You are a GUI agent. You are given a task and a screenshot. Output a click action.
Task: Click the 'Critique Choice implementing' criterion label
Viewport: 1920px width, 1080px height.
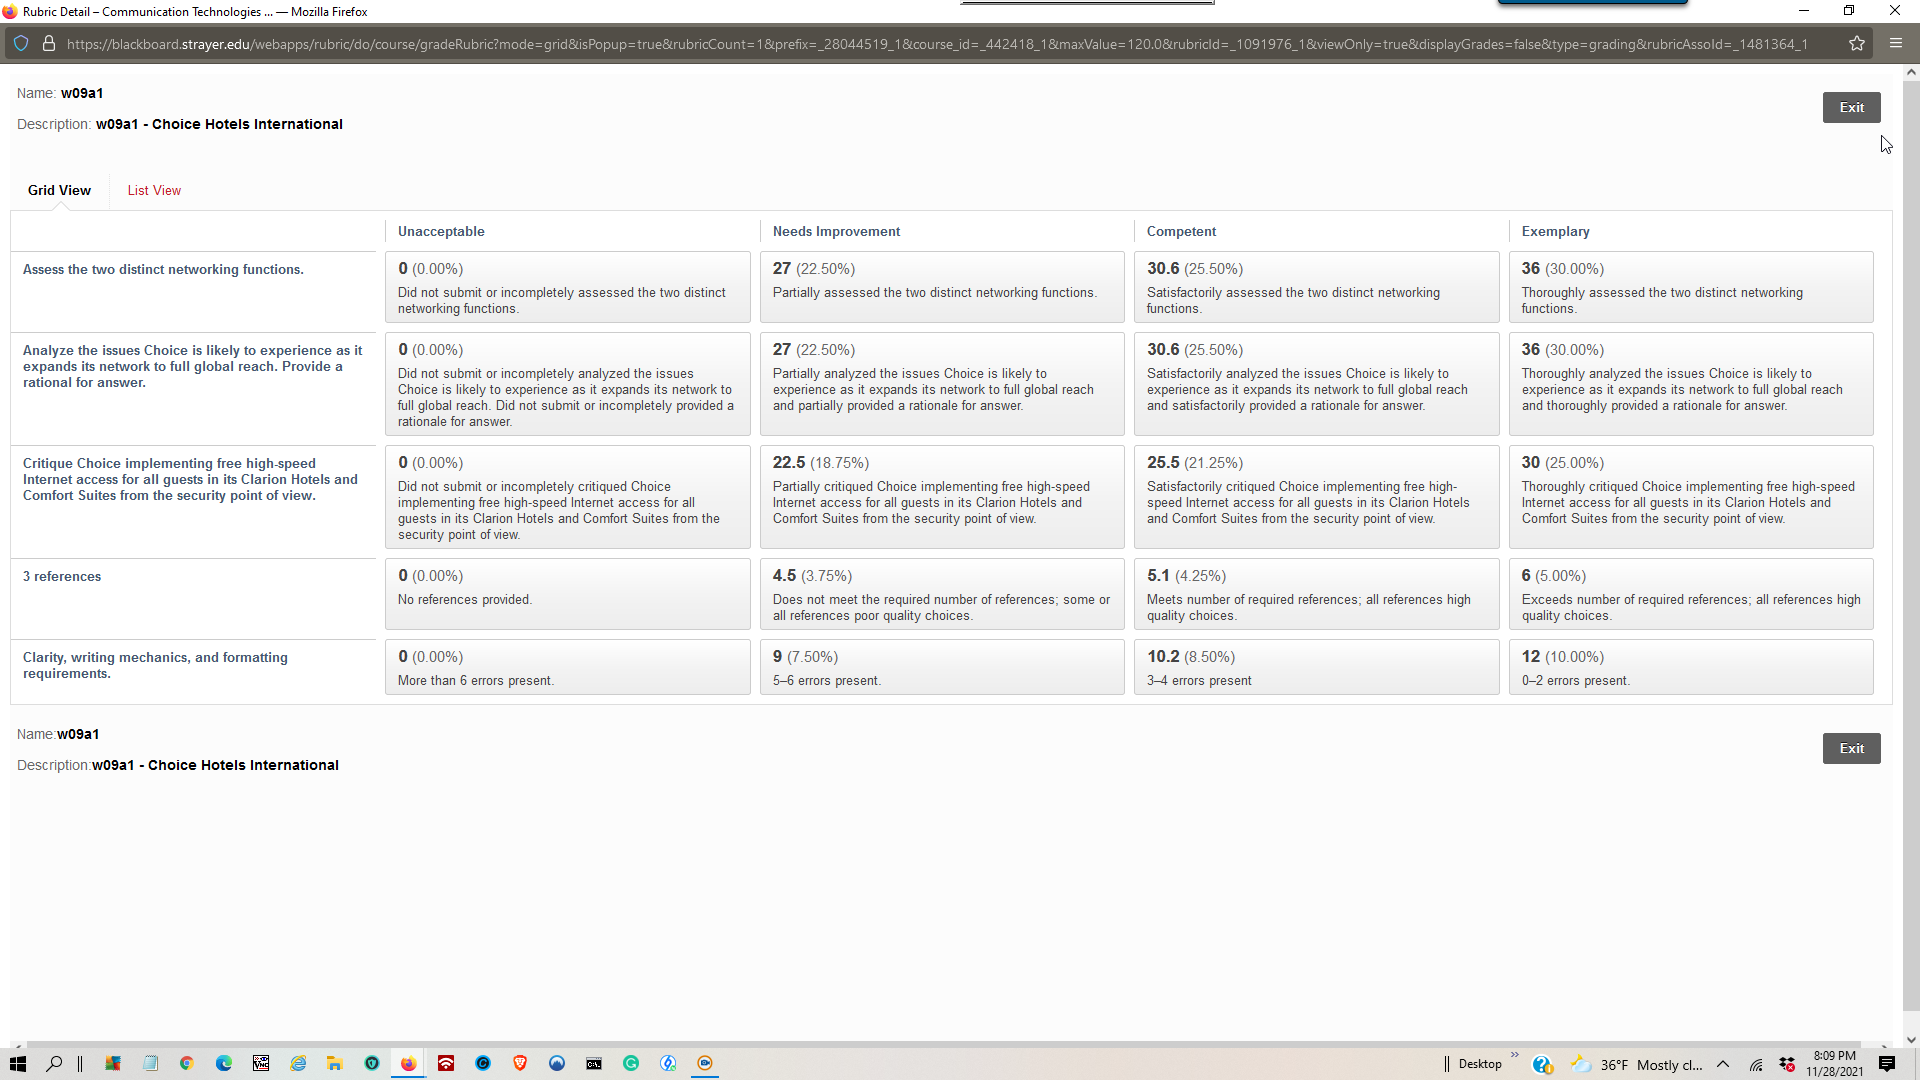click(190, 479)
